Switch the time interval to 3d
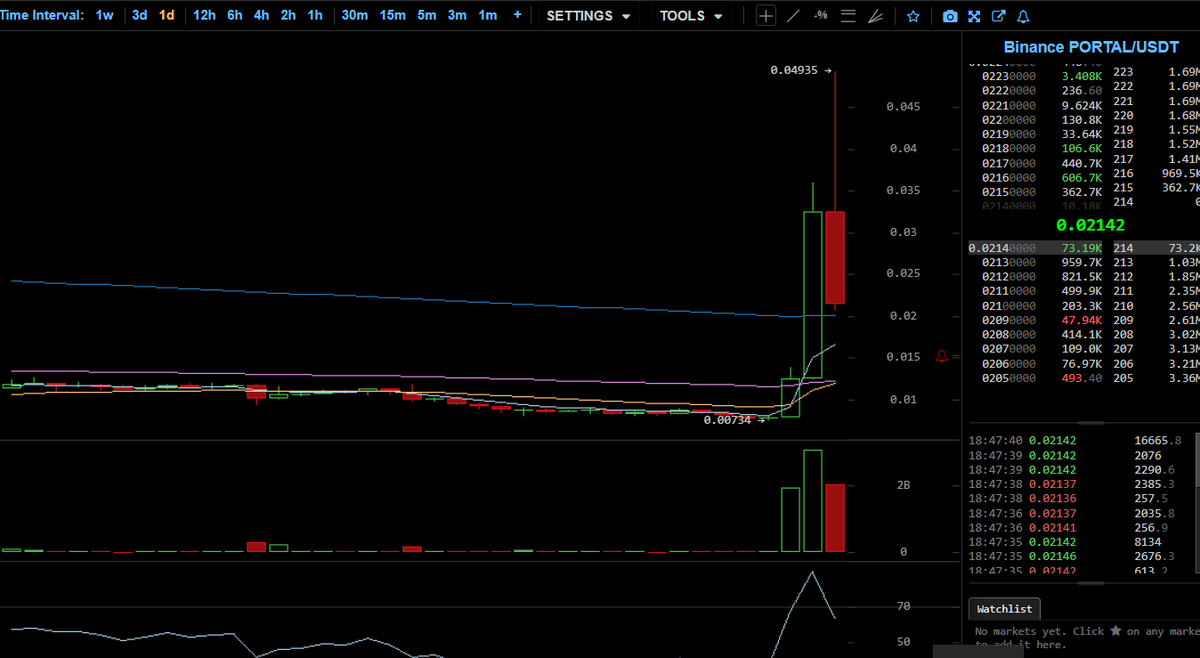 (140, 15)
